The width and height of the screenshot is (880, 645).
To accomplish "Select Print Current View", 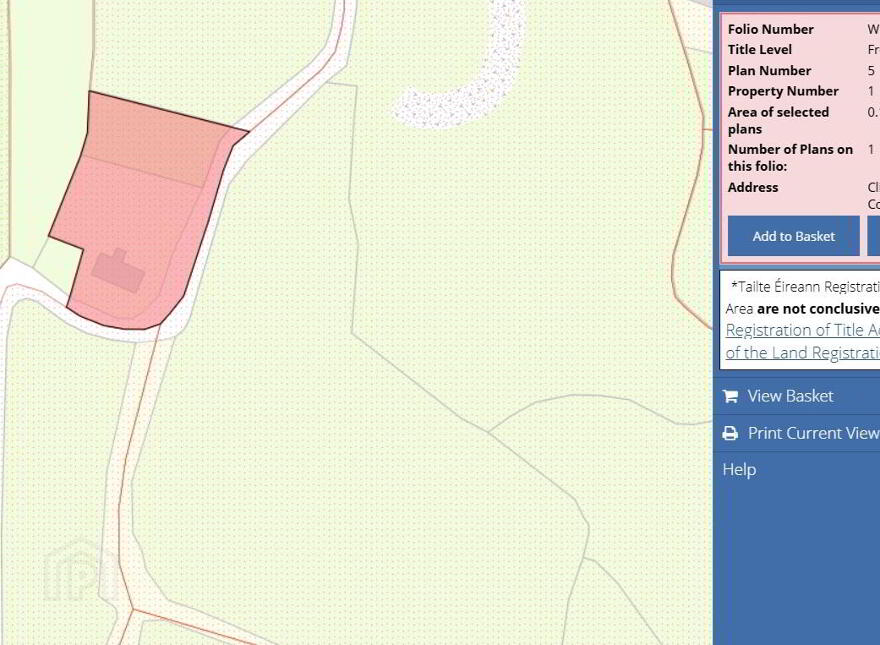I will coord(814,433).
